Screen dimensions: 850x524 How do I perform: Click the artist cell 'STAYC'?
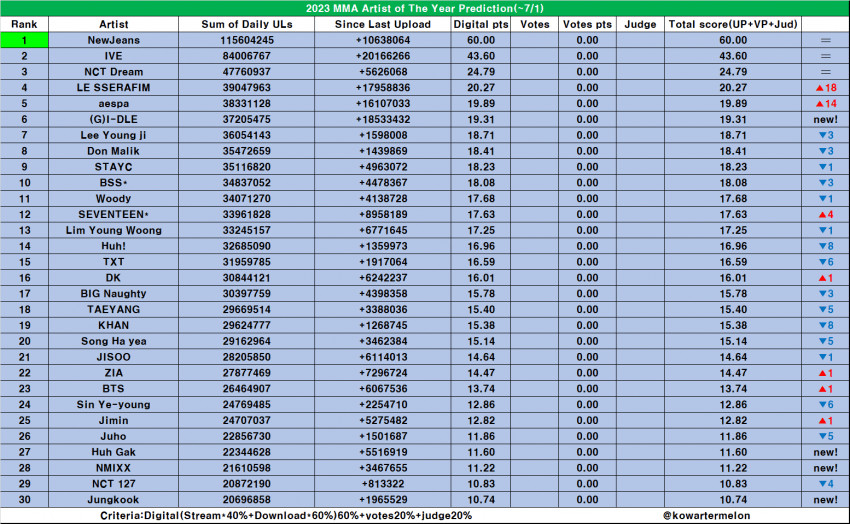(x=113, y=167)
